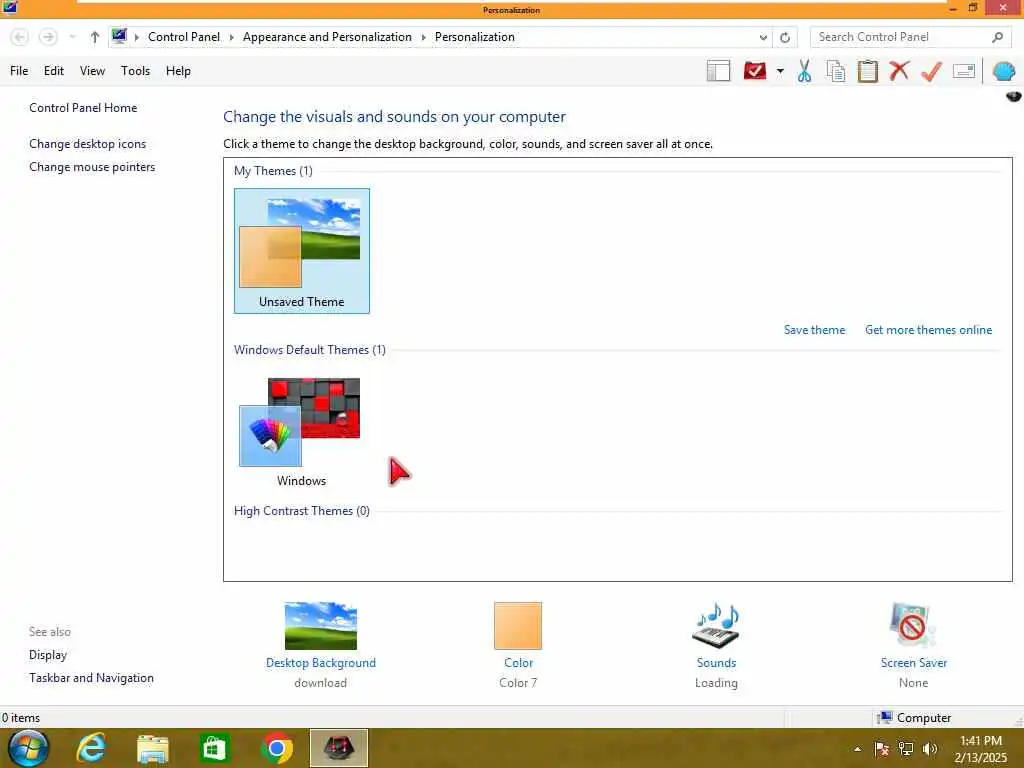Expand the Appearance and Personalization breadcrumb arrow
This screenshot has width=1024, height=768.
[x=423, y=37]
